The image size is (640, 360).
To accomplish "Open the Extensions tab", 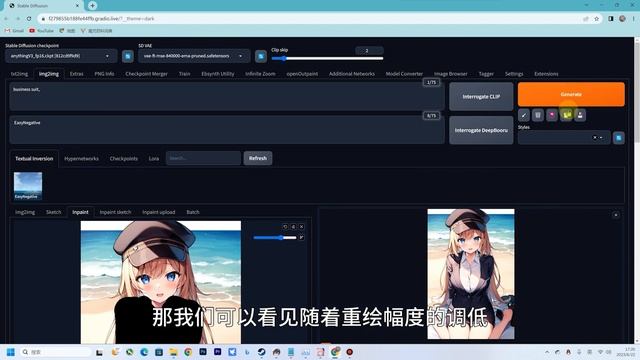I will (546, 74).
